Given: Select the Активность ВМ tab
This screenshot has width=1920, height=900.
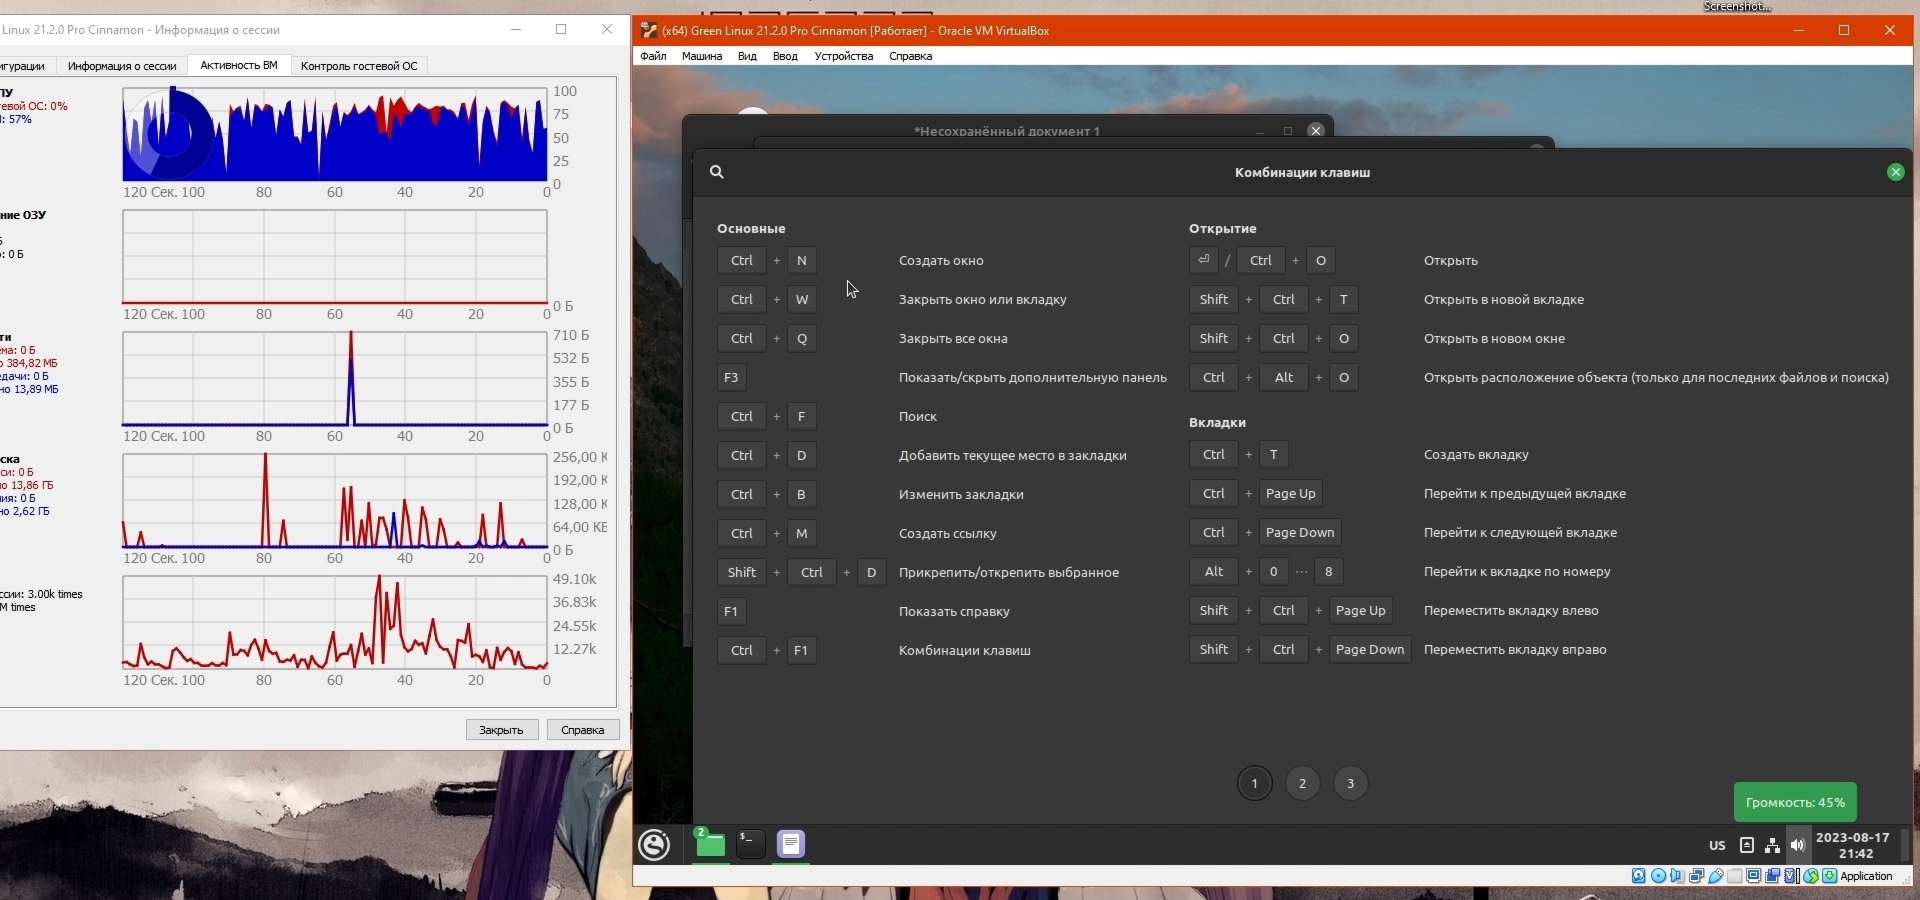Looking at the screenshot, I should tap(239, 65).
